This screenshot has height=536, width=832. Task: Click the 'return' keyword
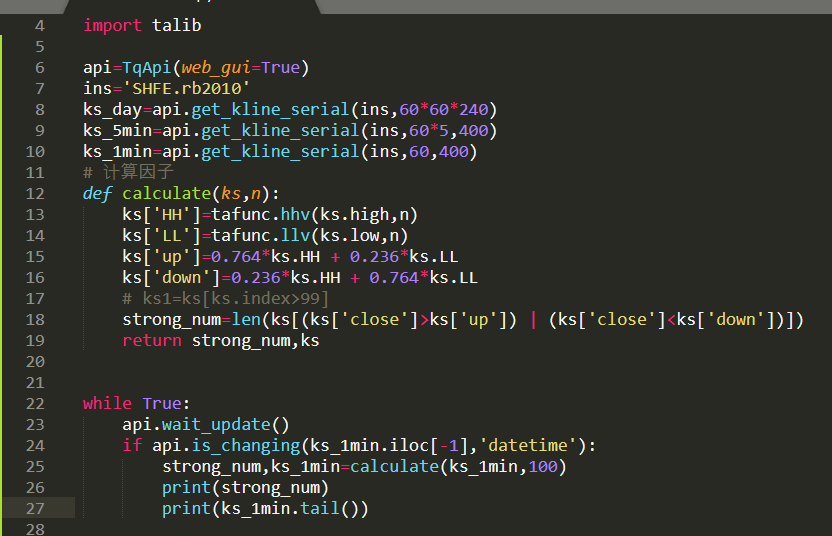tap(152, 341)
